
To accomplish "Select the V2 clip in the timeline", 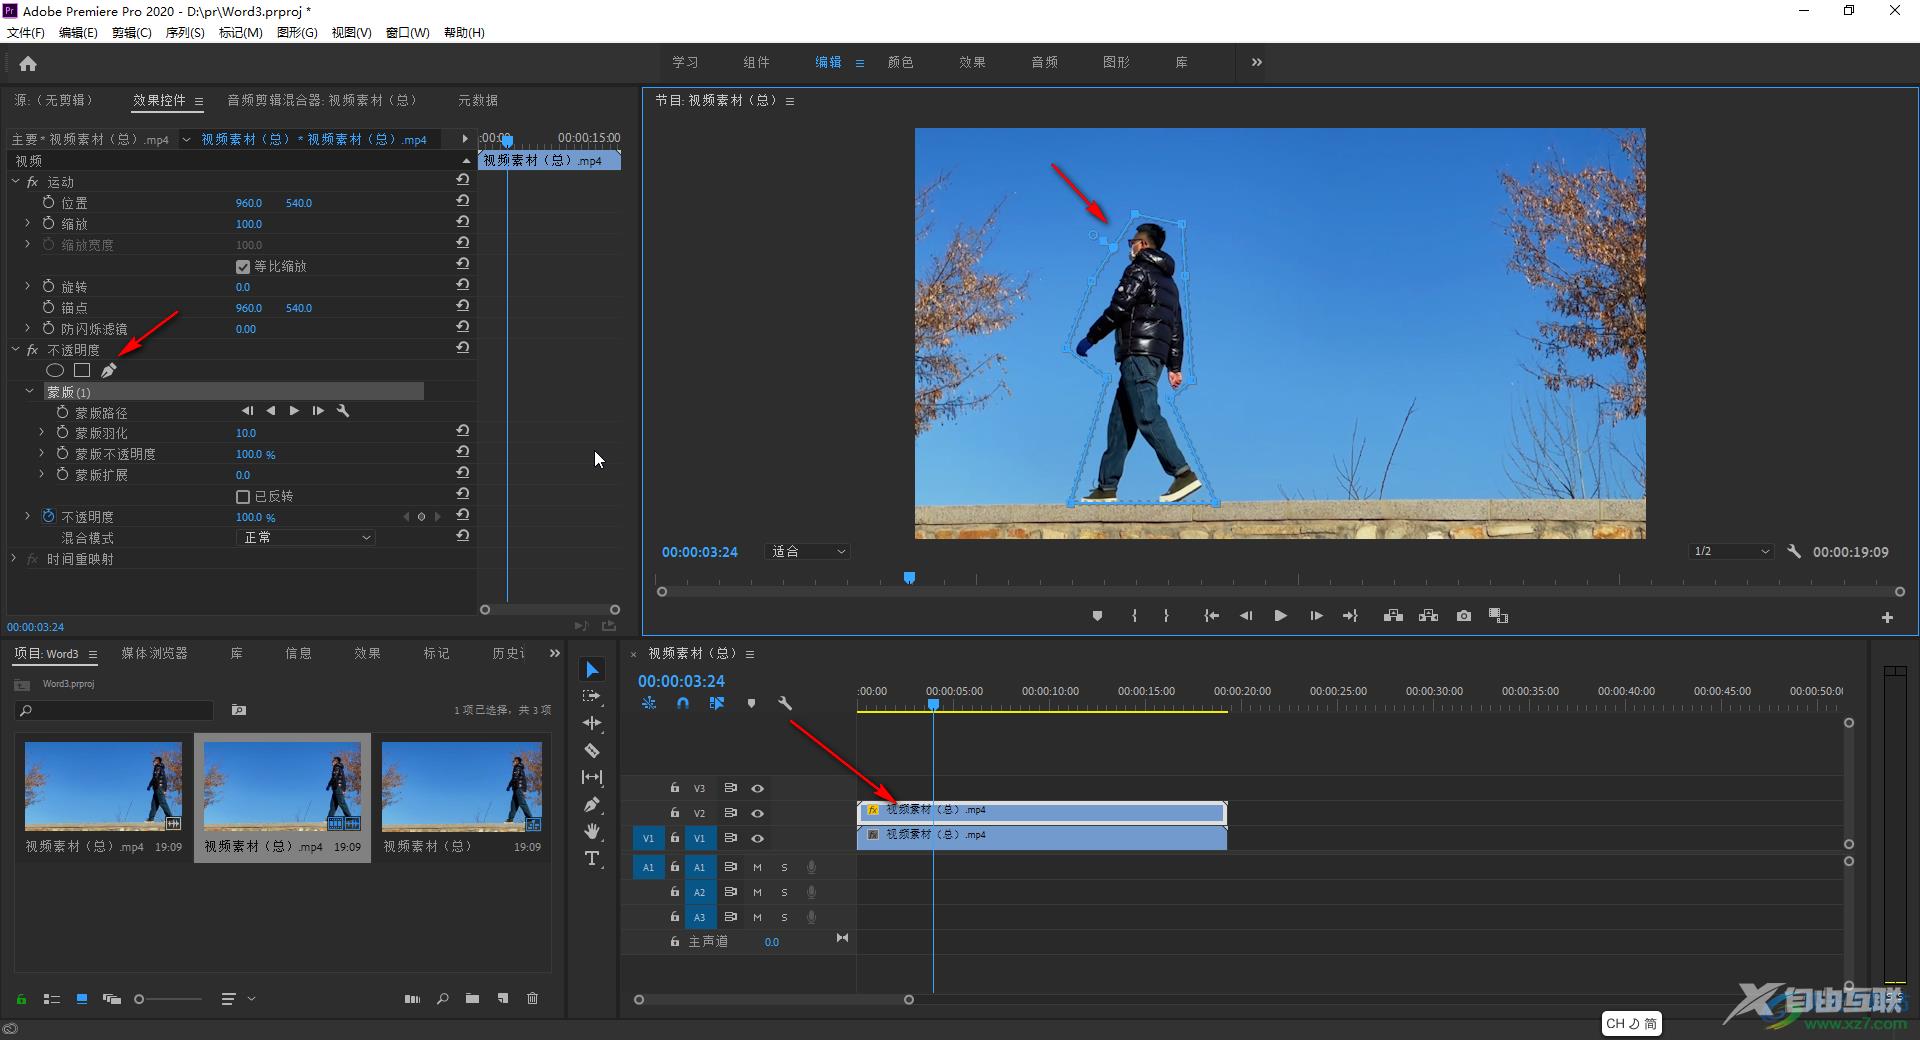I will click(1041, 812).
